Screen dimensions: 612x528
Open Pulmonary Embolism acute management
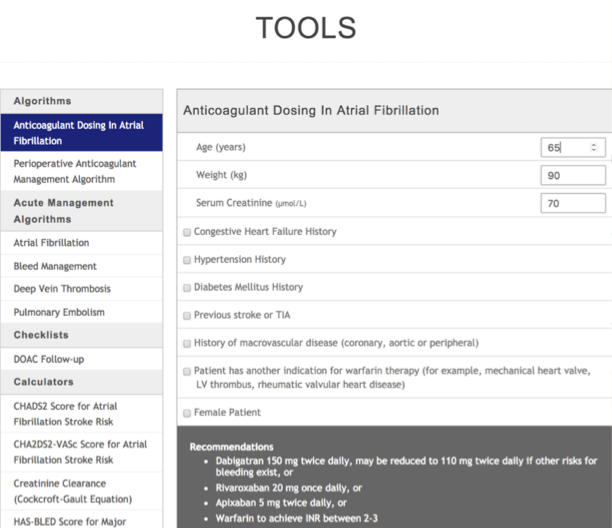coord(59,312)
